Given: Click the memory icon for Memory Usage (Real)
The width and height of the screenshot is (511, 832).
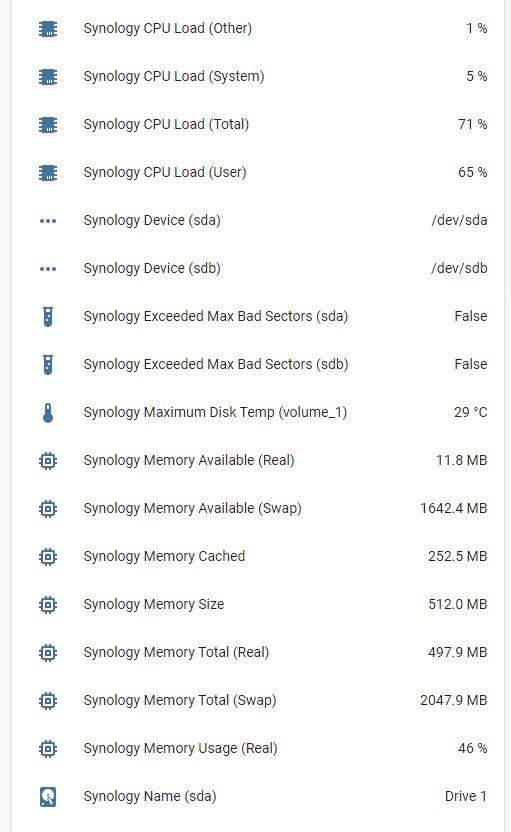Looking at the screenshot, I should [x=48, y=749].
